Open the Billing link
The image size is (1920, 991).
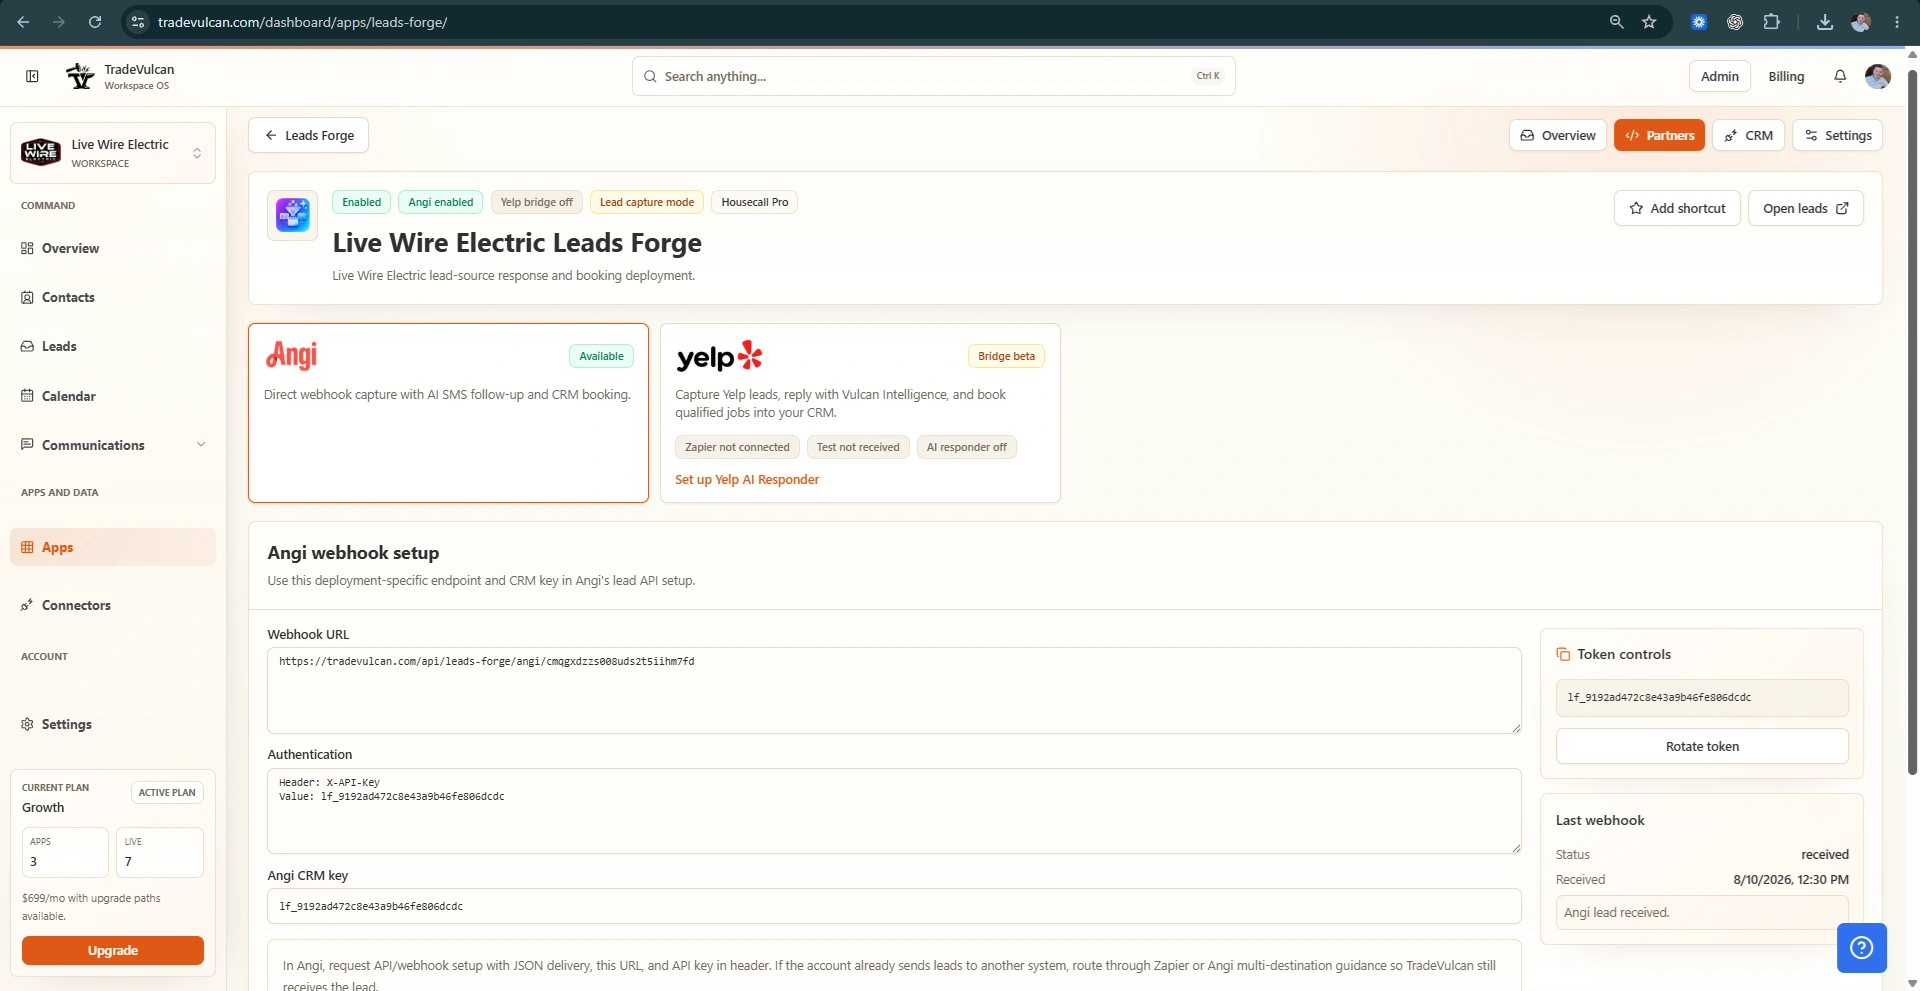point(1786,76)
